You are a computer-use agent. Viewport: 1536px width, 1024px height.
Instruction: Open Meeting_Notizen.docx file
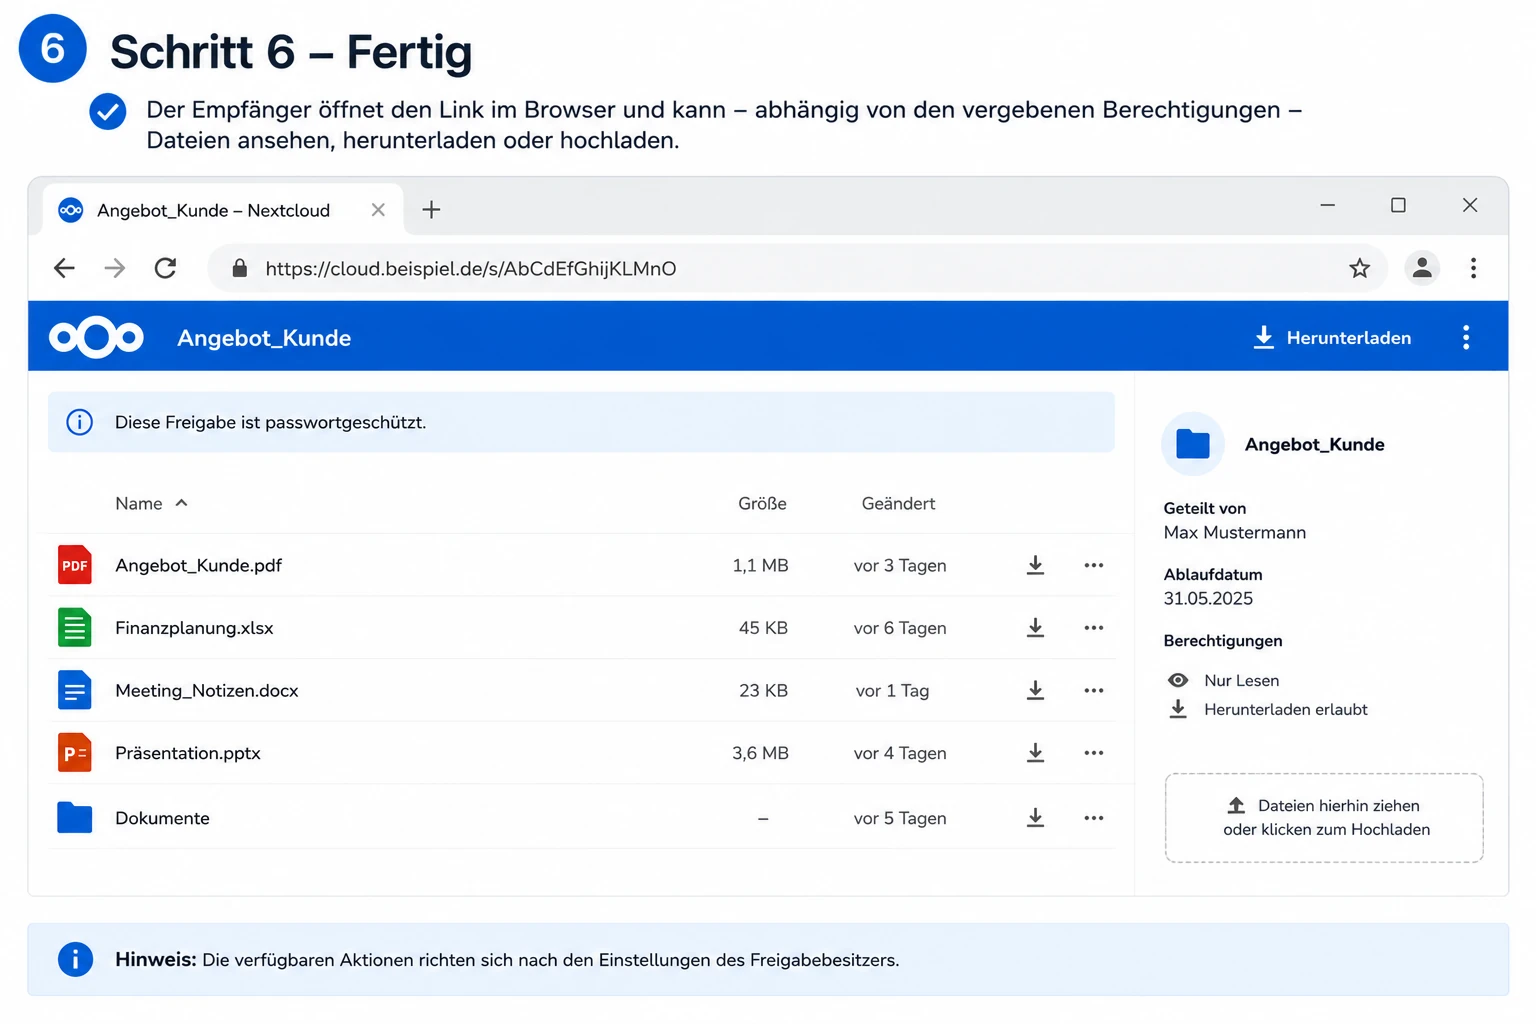click(x=207, y=690)
